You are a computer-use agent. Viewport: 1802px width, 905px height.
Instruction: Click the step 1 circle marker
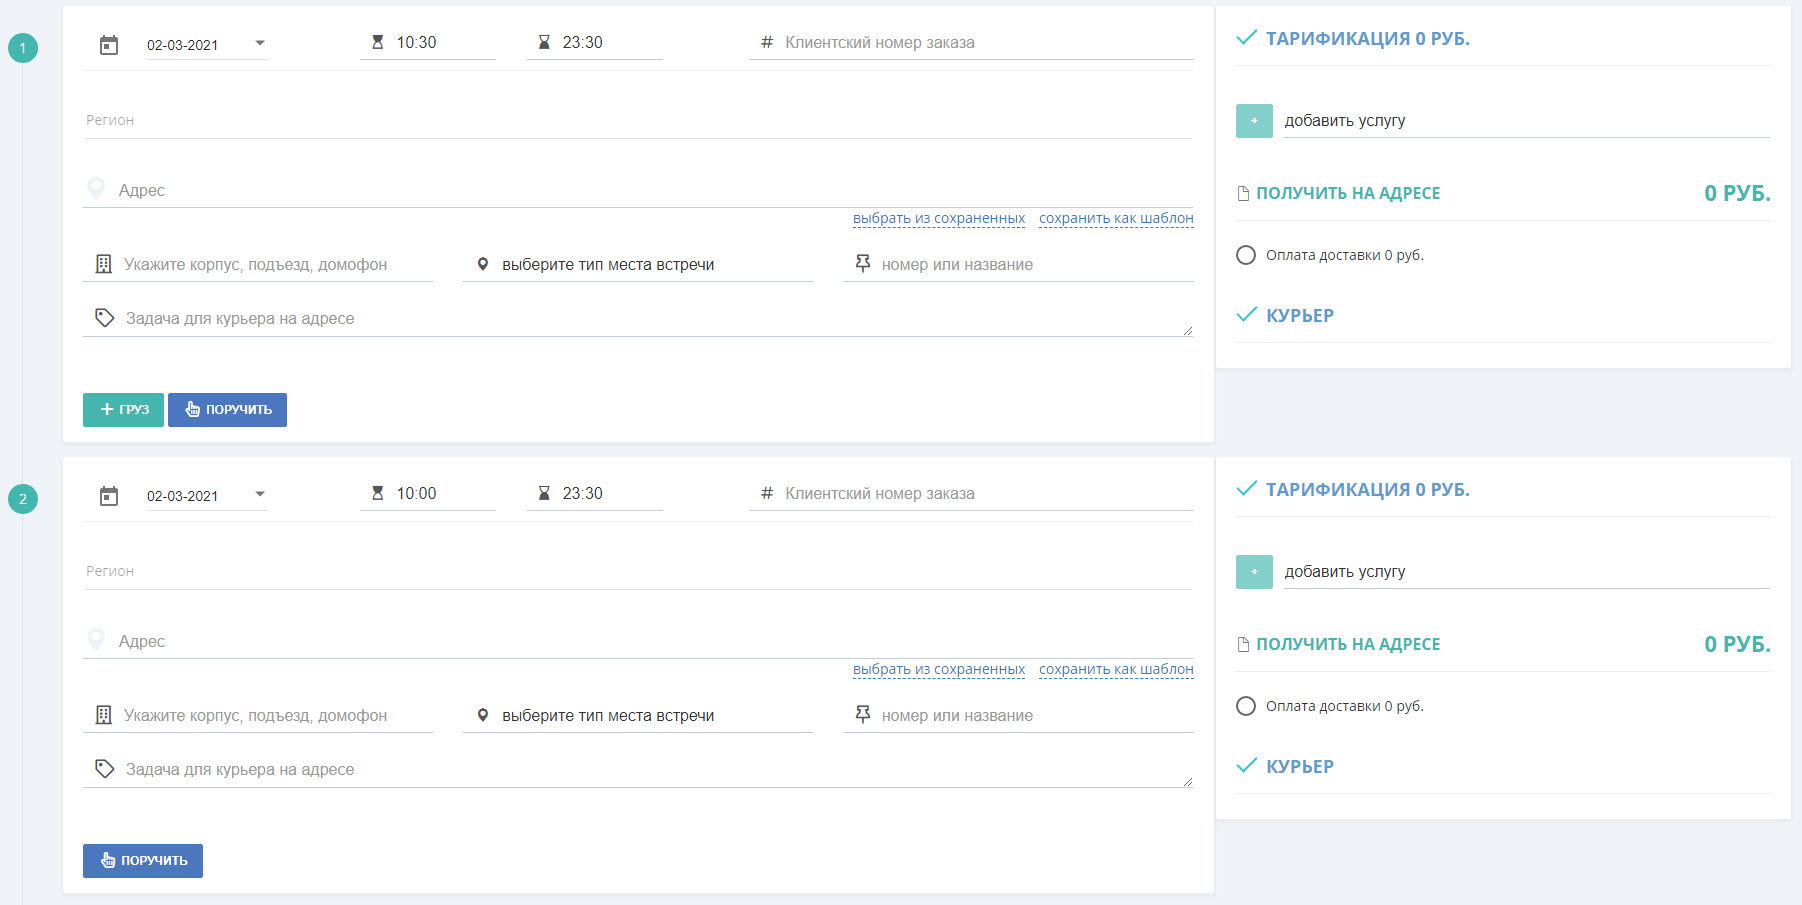23,48
